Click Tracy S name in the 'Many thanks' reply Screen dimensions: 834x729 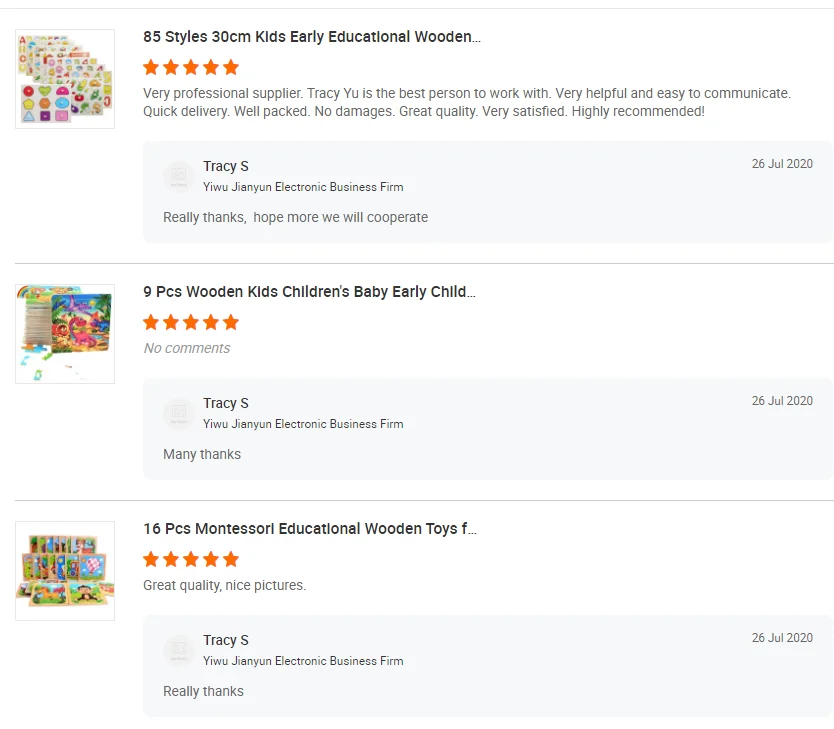tap(226, 403)
